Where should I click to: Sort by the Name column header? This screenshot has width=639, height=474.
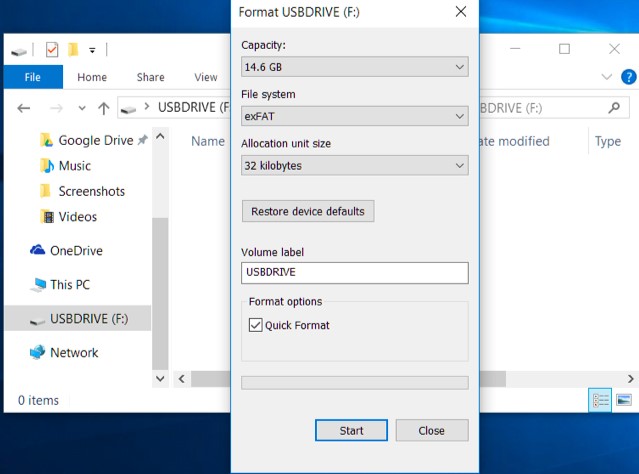[208, 141]
